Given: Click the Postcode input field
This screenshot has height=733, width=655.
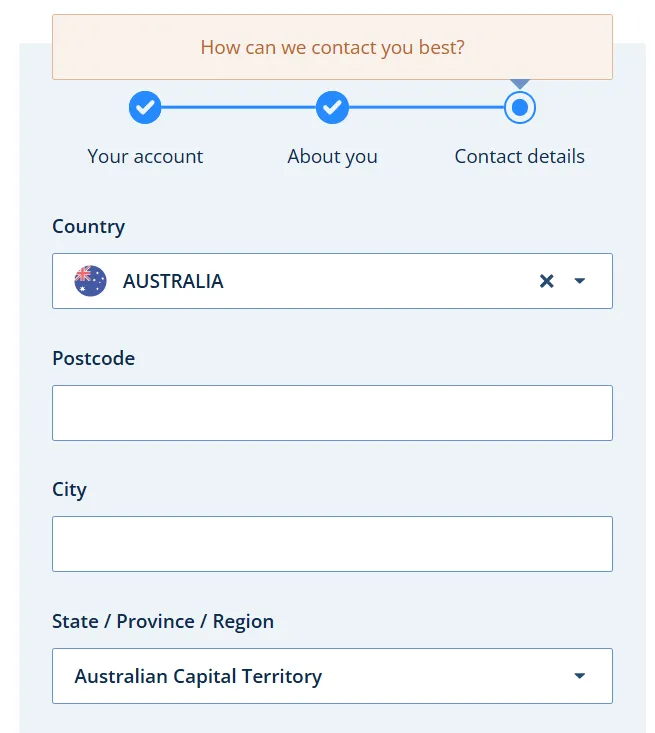Looking at the screenshot, I should click(332, 413).
